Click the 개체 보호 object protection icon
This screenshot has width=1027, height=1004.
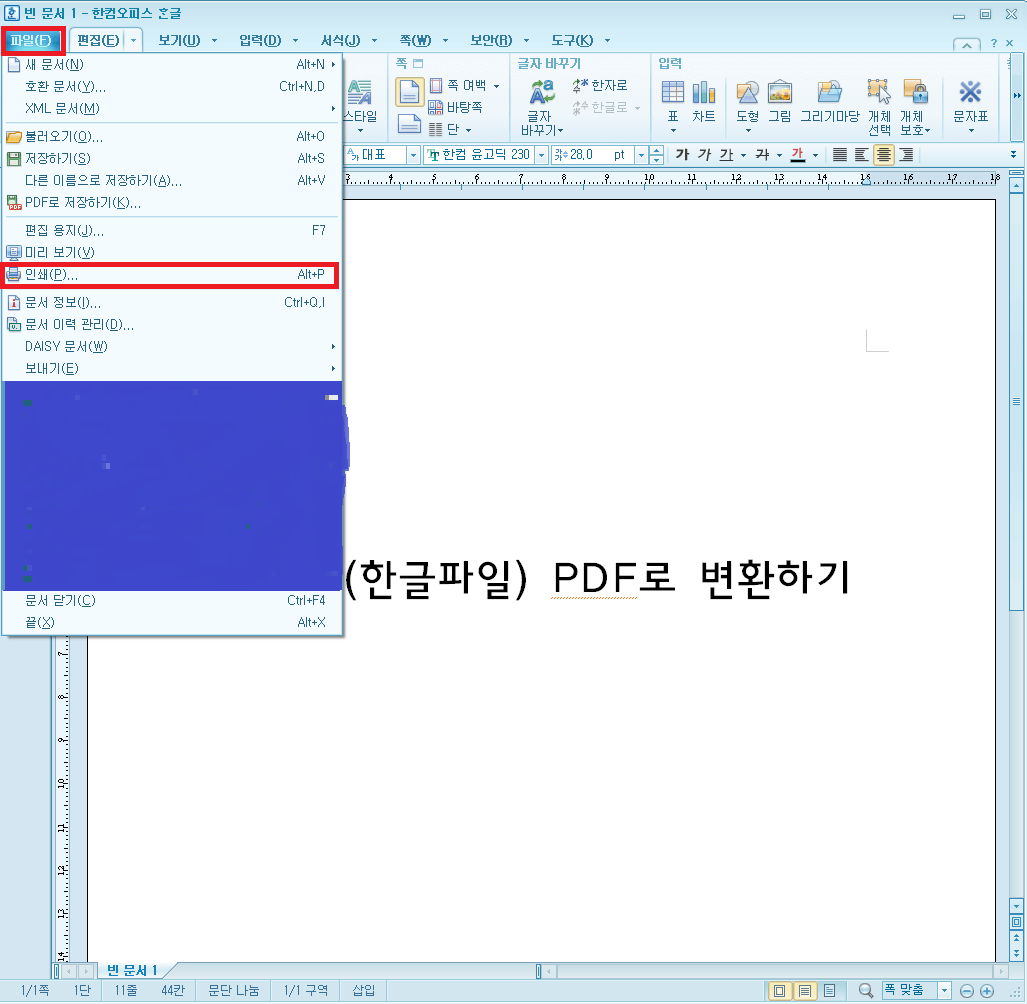pos(916,100)
